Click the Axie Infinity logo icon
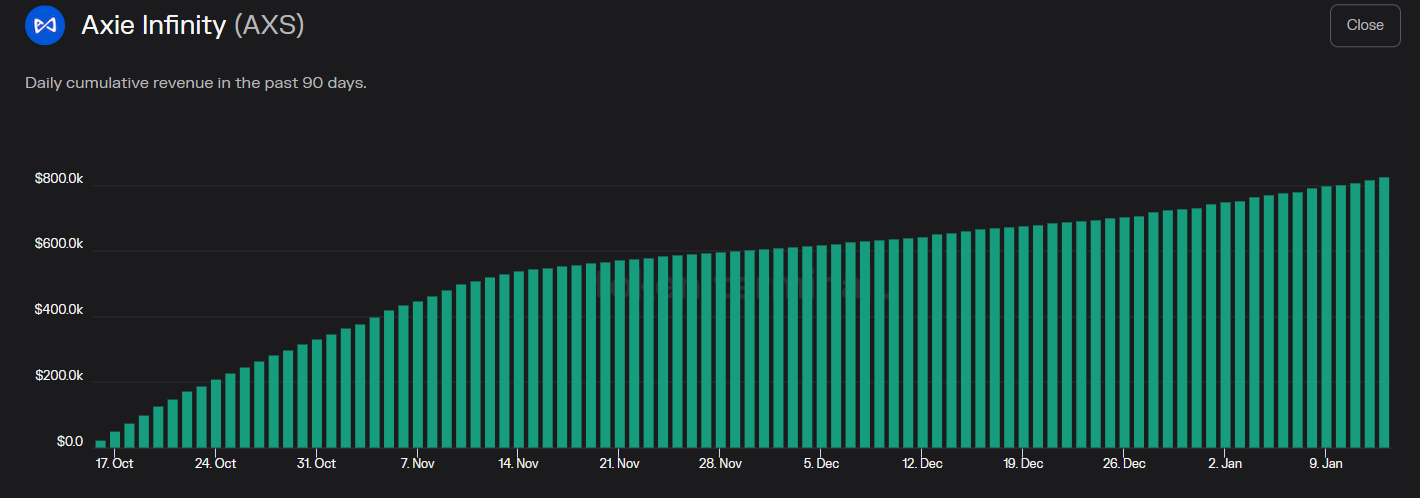 tap(45, 25)
